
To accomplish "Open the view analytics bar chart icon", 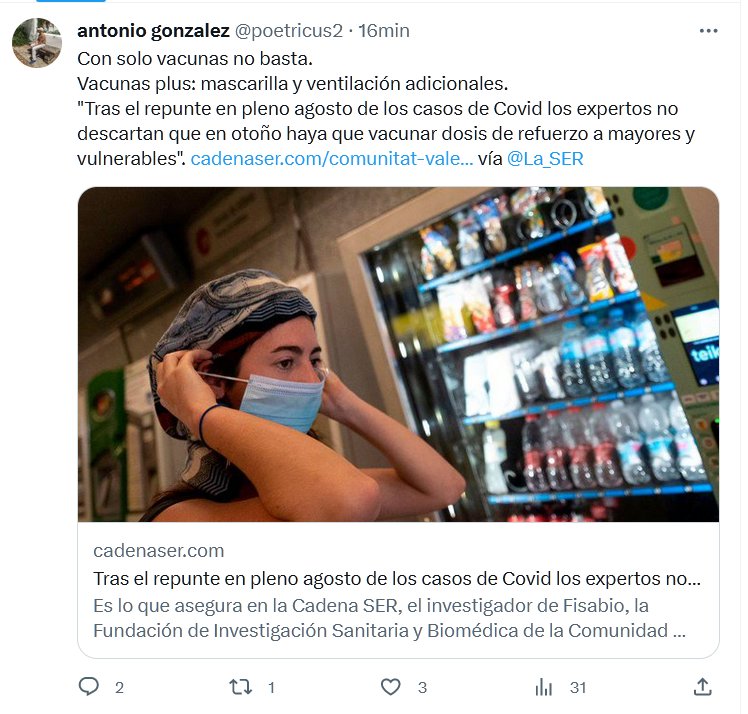I will pyautogui.click(x=543, y=687).
